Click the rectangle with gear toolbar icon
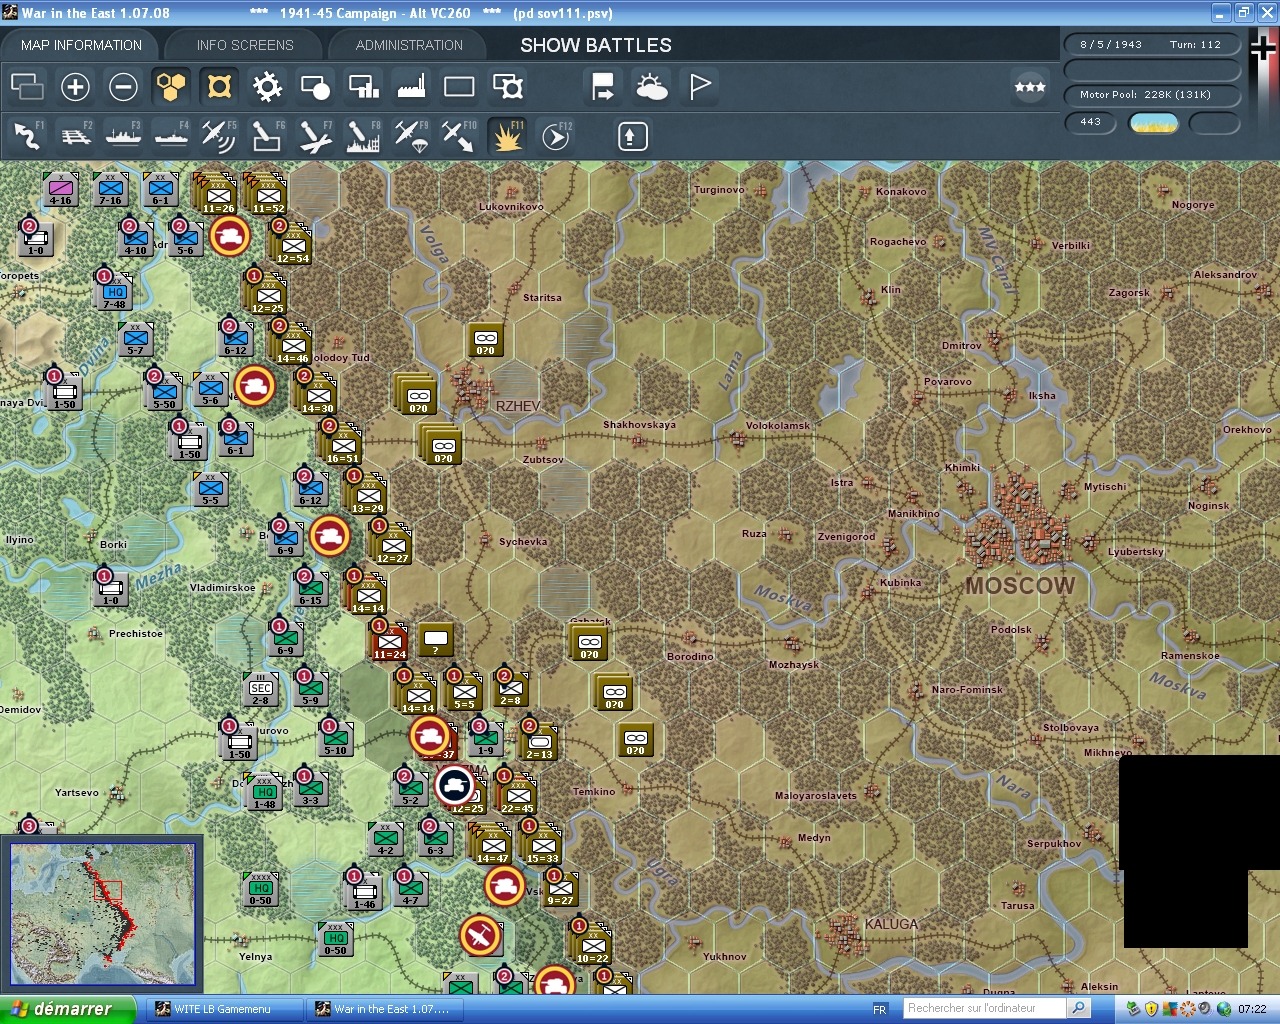This screenshot has height=1024, width=1280. [507, 87]
